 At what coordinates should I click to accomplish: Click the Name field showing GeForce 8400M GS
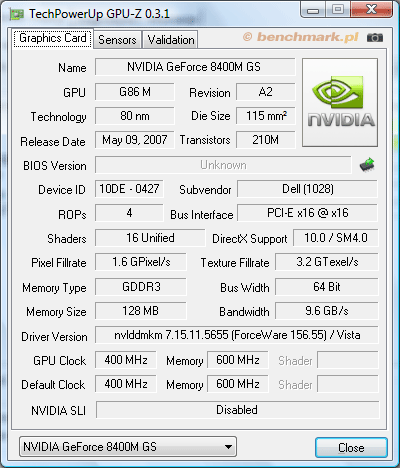[195, 67]
